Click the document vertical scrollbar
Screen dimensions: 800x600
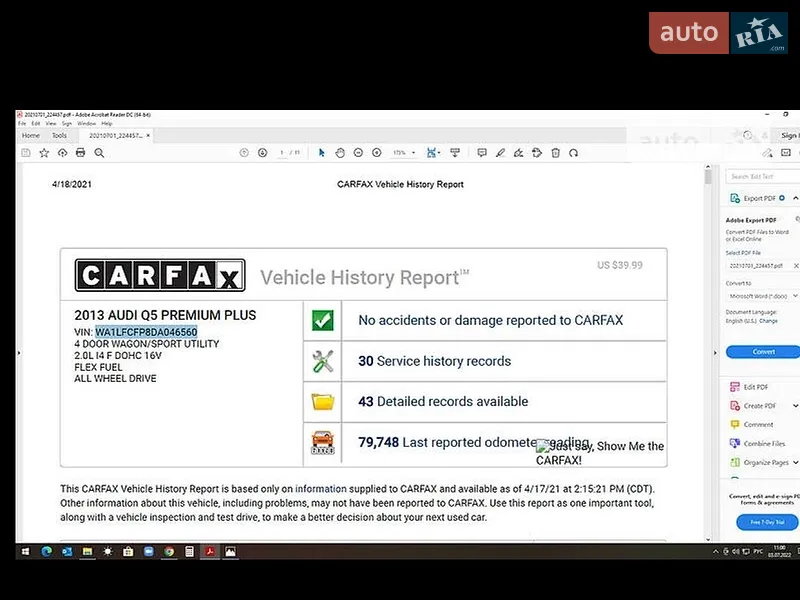[708, 352]
